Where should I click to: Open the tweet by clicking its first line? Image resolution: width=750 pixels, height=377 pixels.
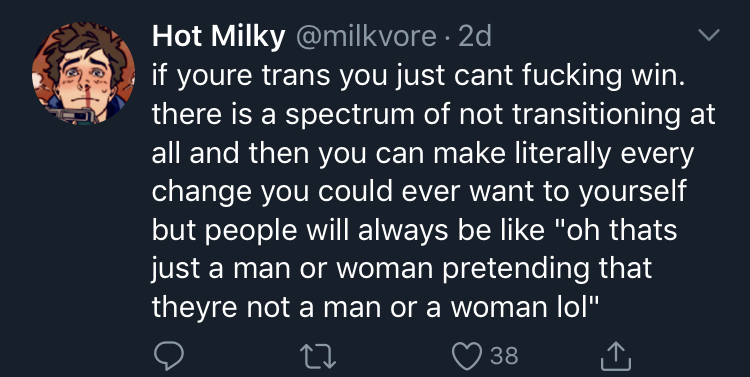419,76
